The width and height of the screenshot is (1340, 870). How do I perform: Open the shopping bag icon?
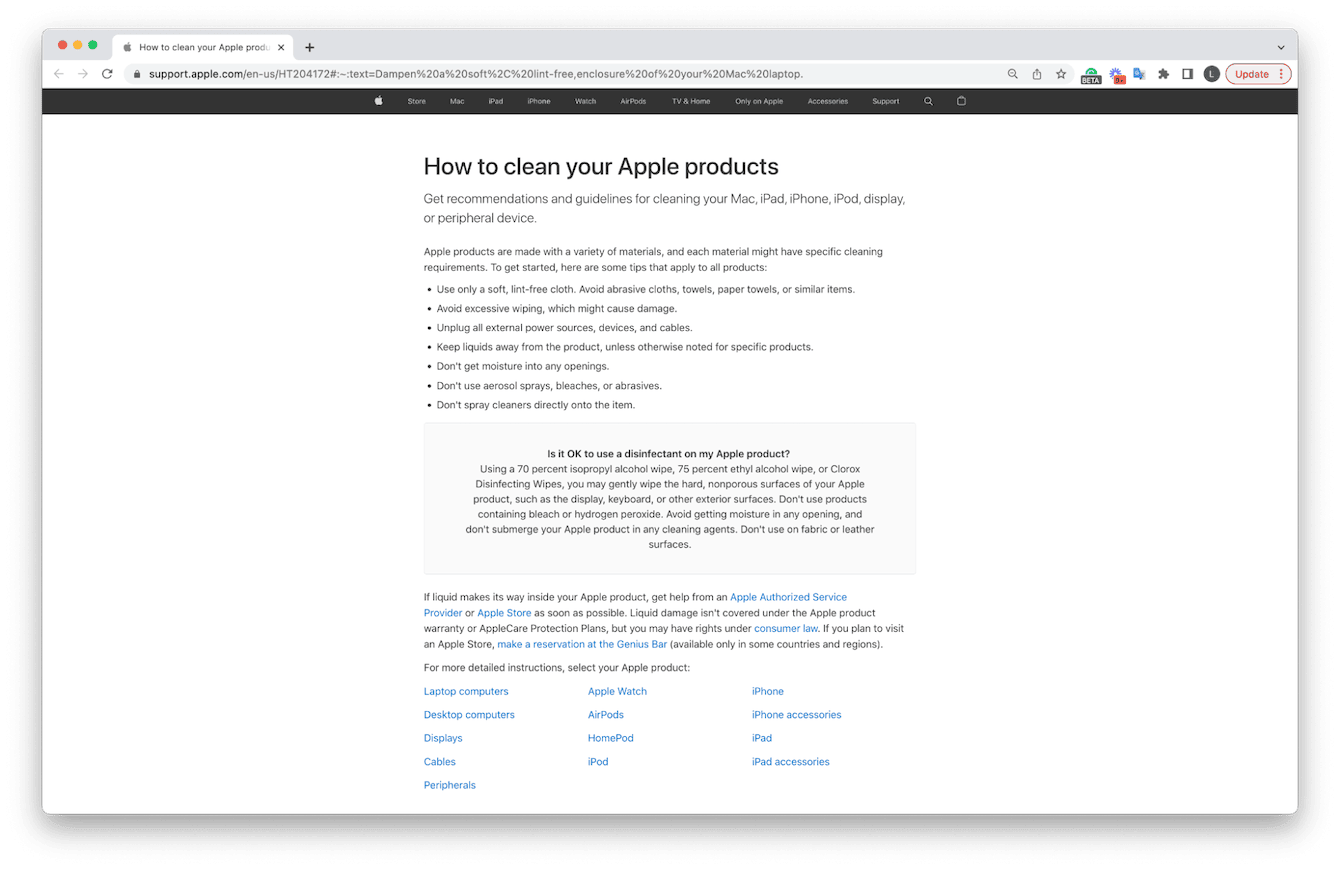(960, 101)
